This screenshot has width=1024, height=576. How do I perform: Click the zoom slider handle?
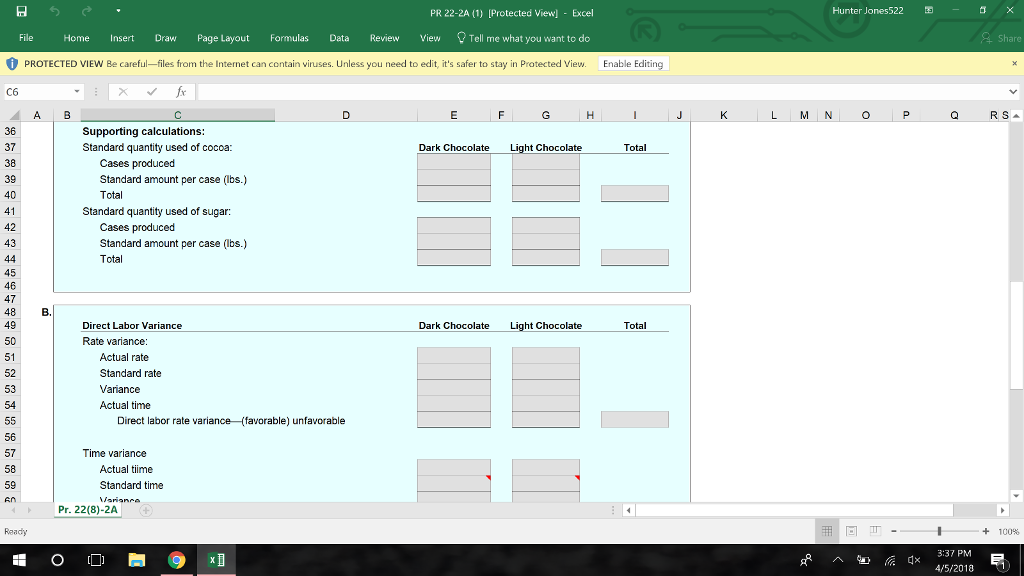click(x=939, y=531)
